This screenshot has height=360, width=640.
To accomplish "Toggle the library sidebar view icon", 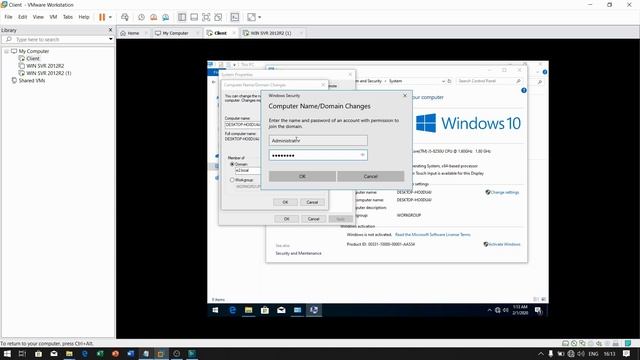I will click(182, 17).
